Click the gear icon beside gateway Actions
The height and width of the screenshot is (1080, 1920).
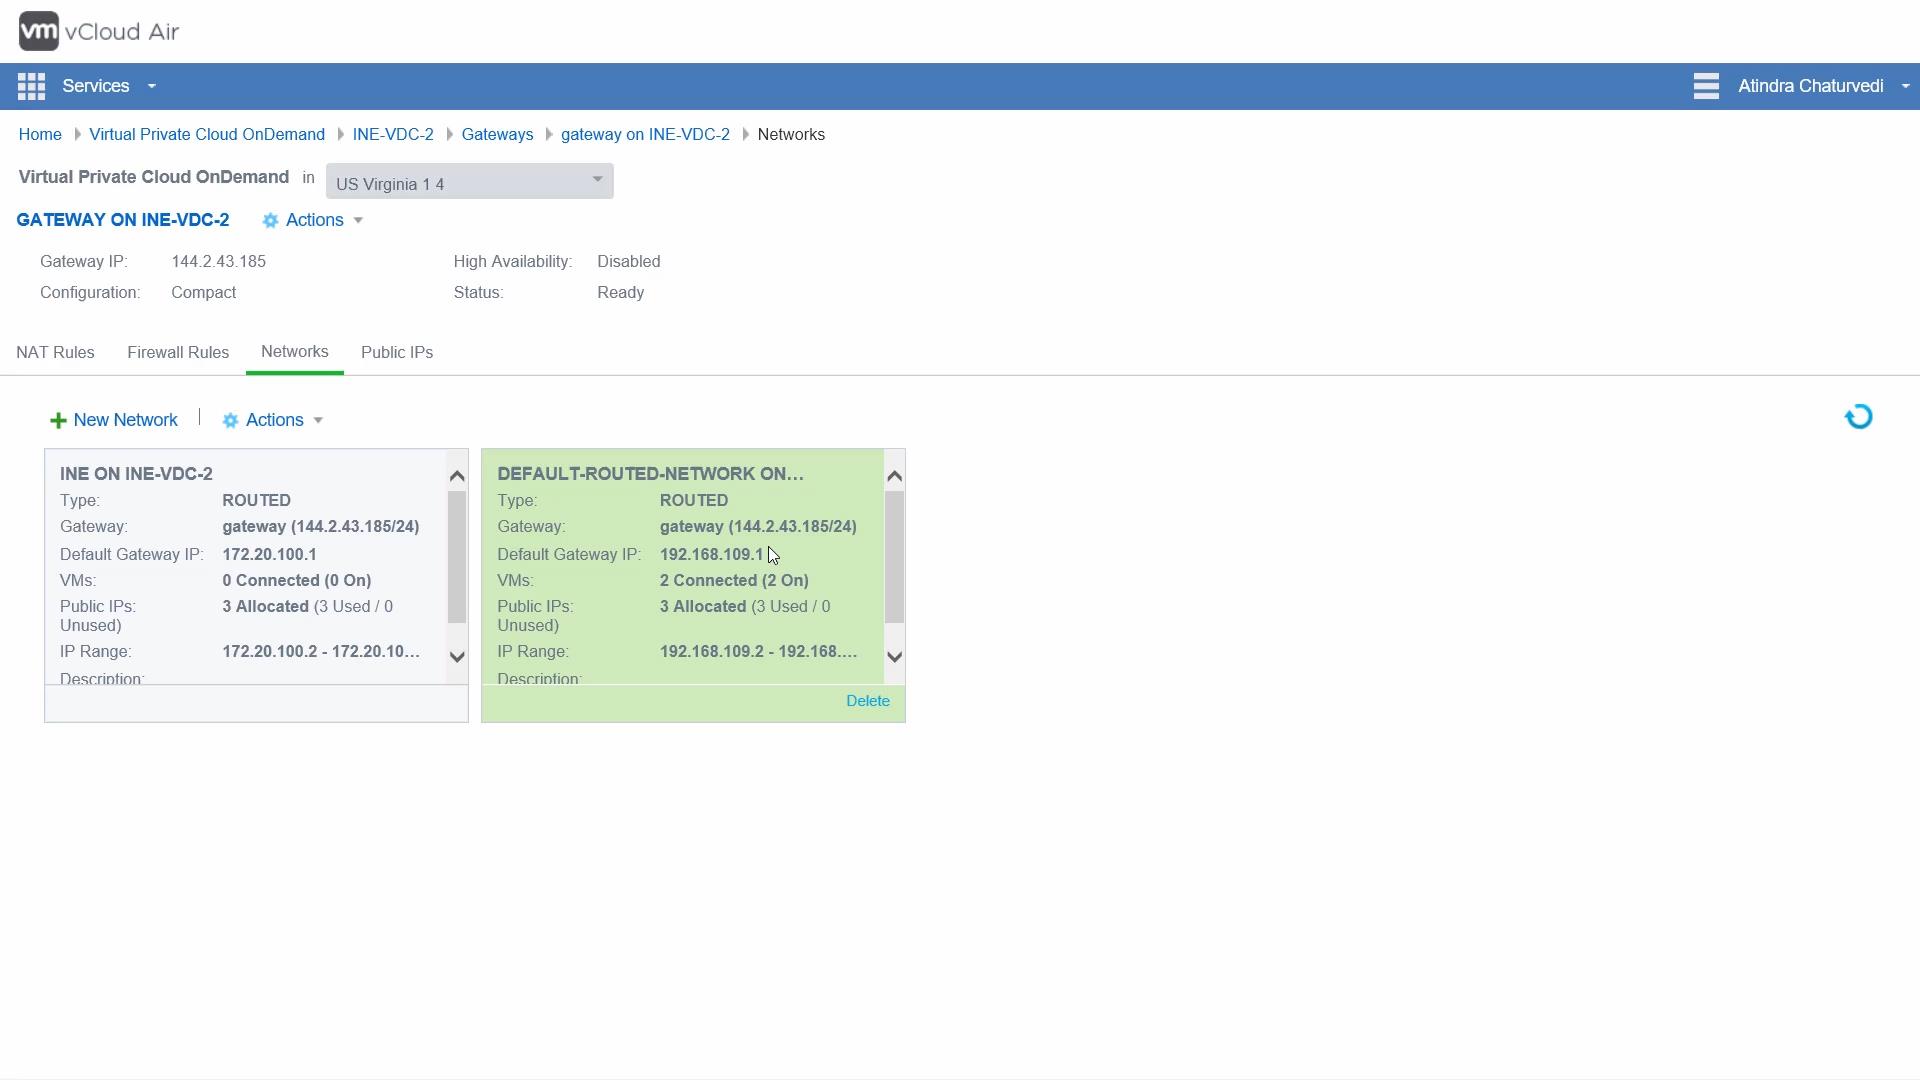coord(270,221)
